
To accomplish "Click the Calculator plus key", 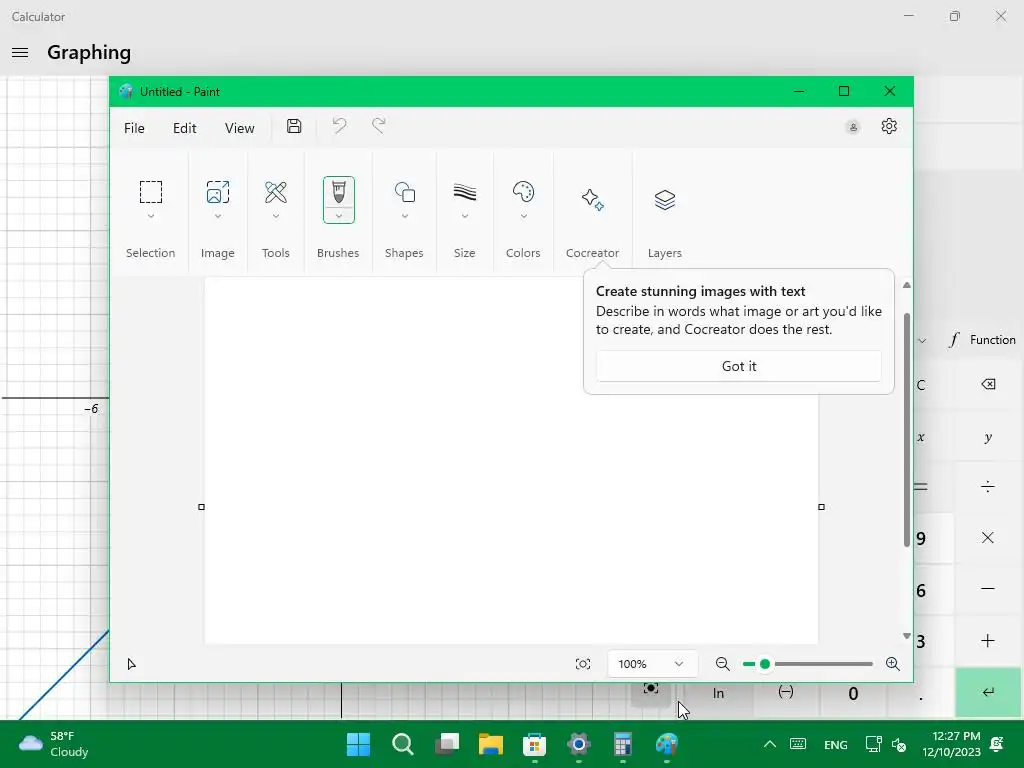I will (x=988, y=641).
